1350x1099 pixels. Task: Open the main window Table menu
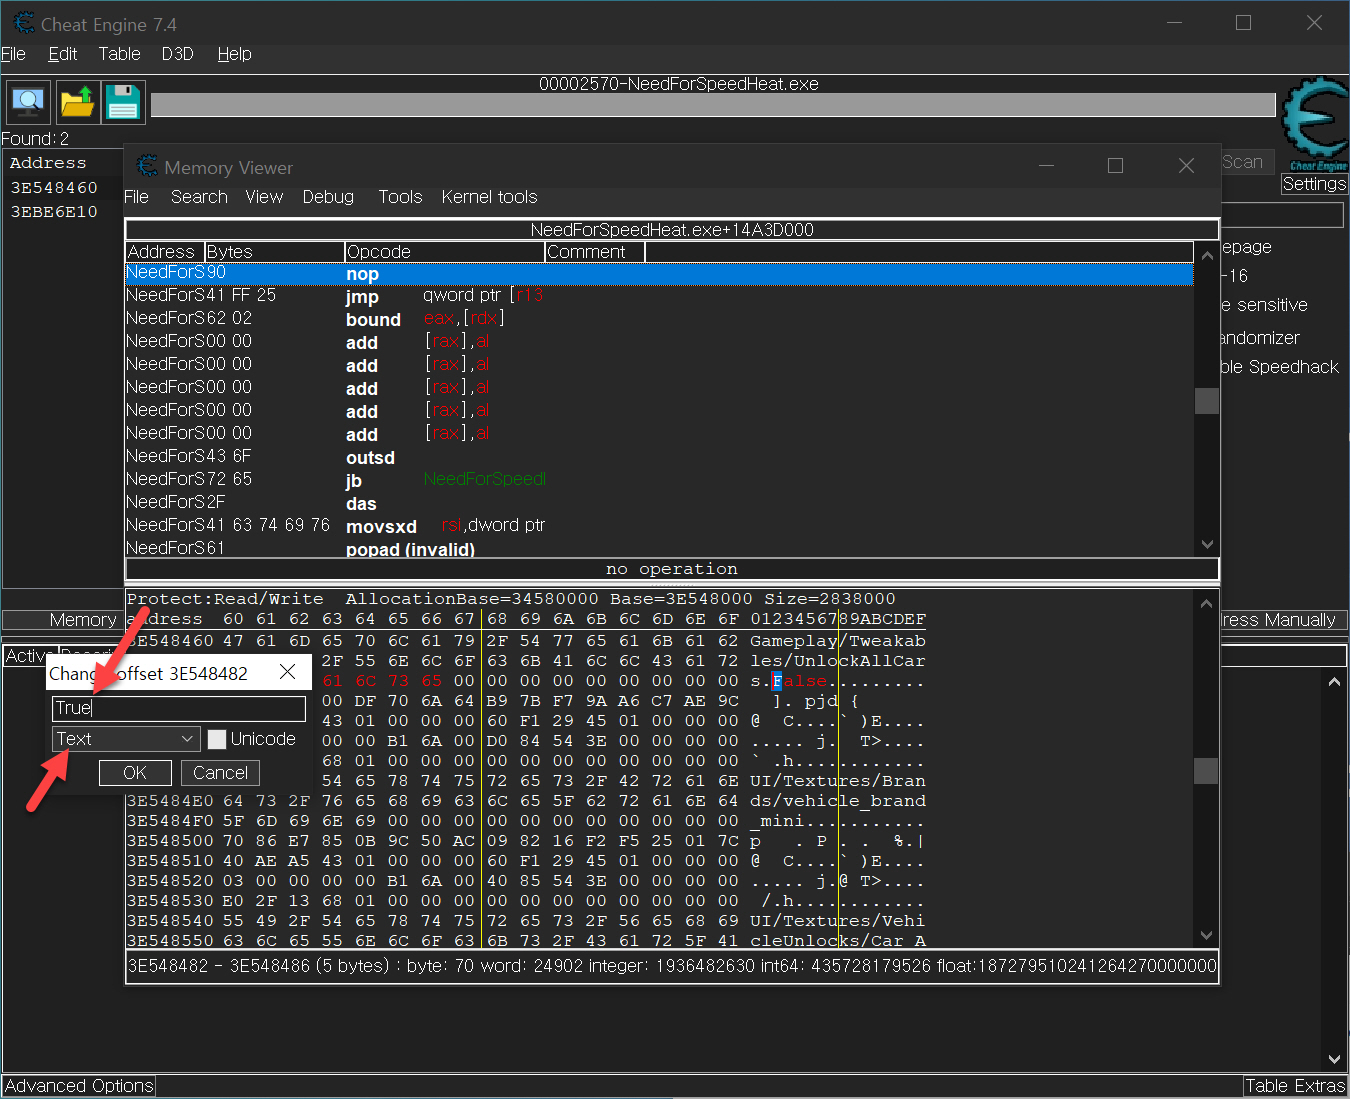(x=119, y=54)
